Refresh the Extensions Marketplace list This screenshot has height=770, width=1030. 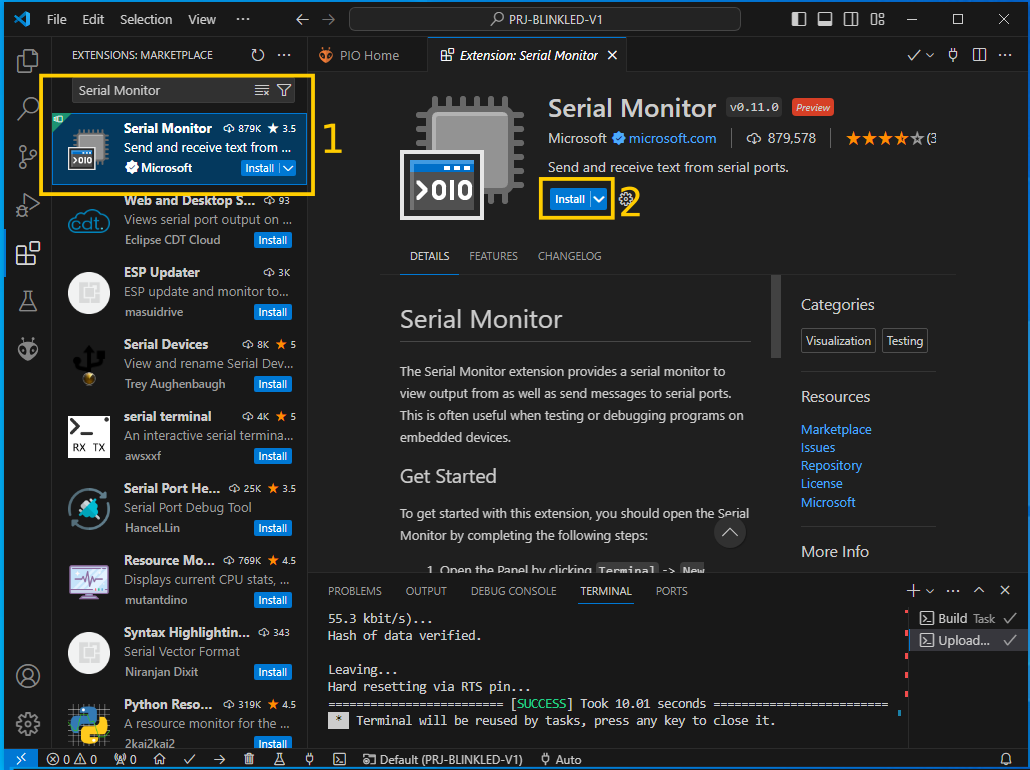[x=258, y=55]
